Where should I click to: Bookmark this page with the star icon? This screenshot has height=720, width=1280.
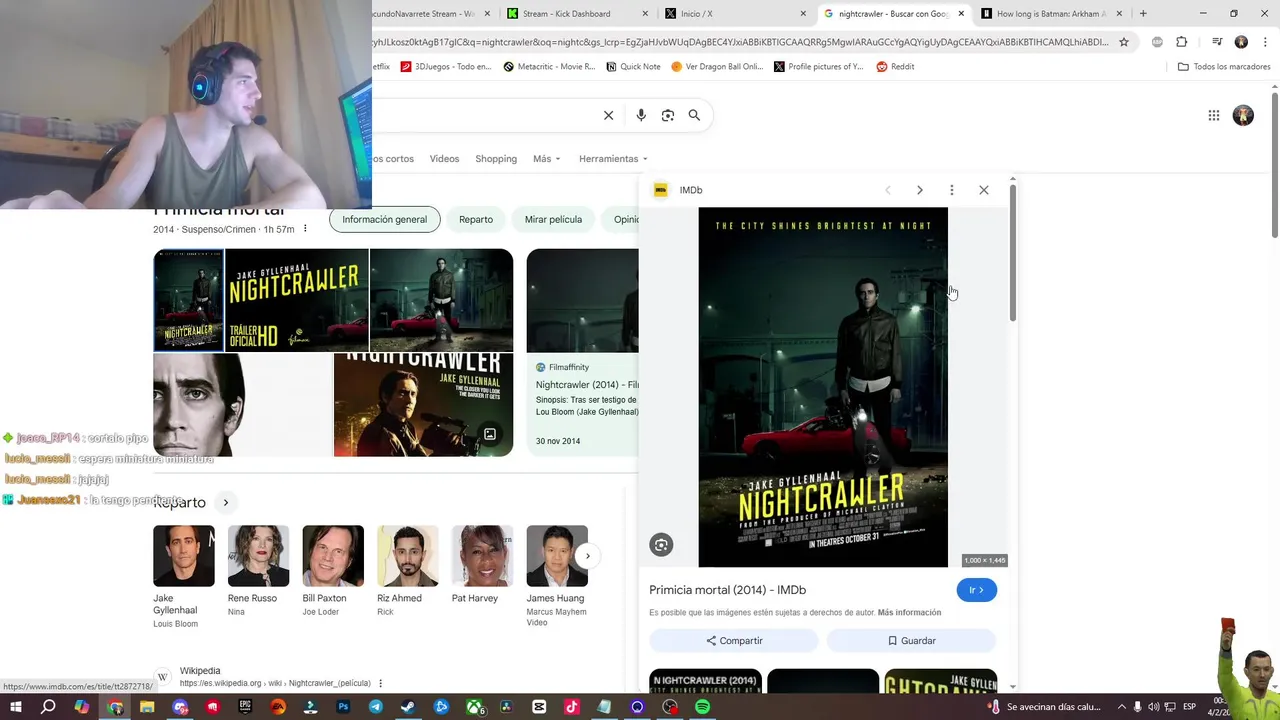pyautogui.click(x=1124, y=42)
